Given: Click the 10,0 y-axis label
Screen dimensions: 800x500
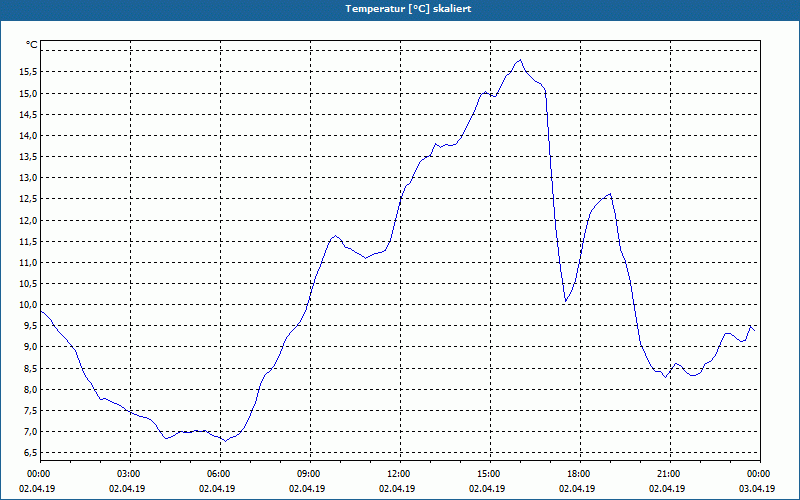Looking at the screenshot, I should 28,305.
